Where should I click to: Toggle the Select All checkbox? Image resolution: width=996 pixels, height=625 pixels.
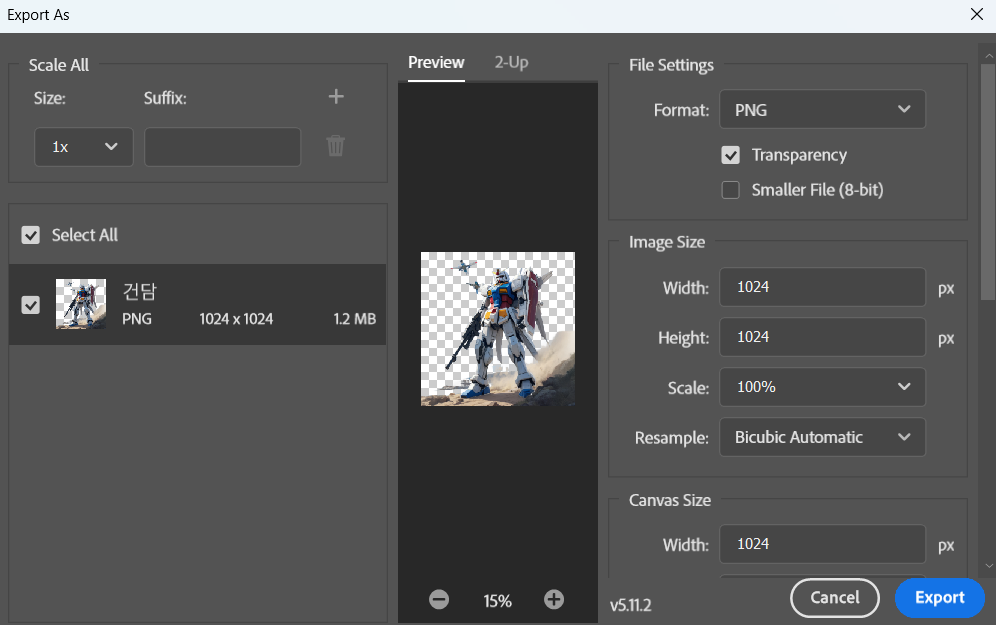[x=30, y=235]
